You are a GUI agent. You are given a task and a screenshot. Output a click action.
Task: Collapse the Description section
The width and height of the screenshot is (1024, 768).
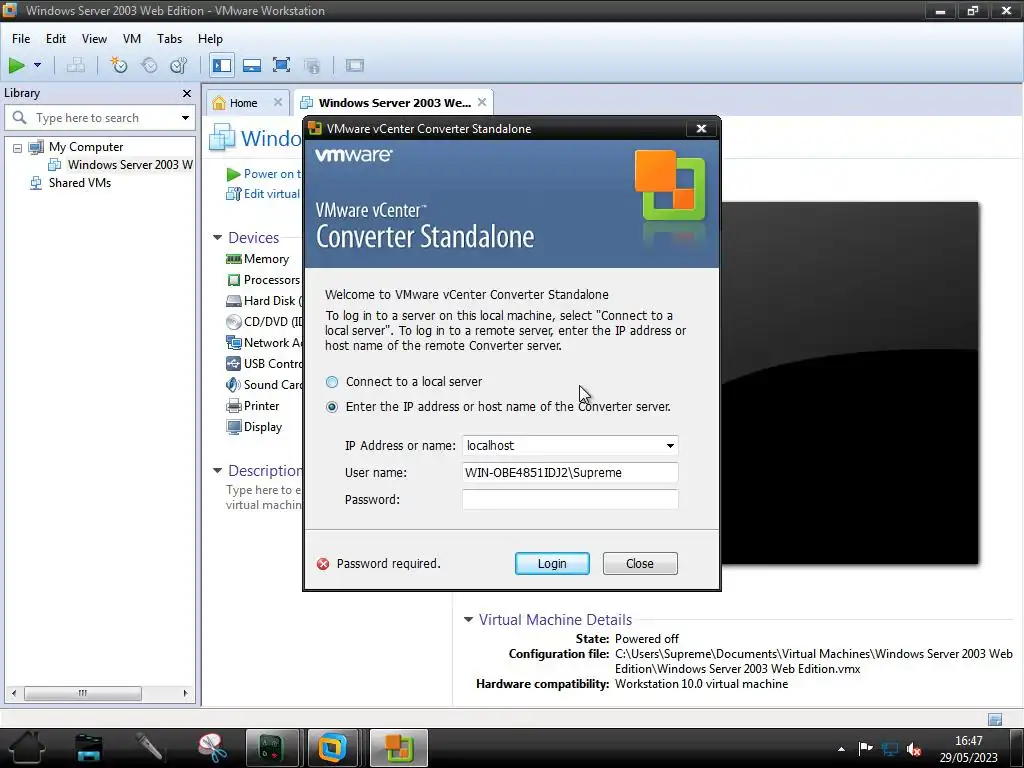click(217, 470)
